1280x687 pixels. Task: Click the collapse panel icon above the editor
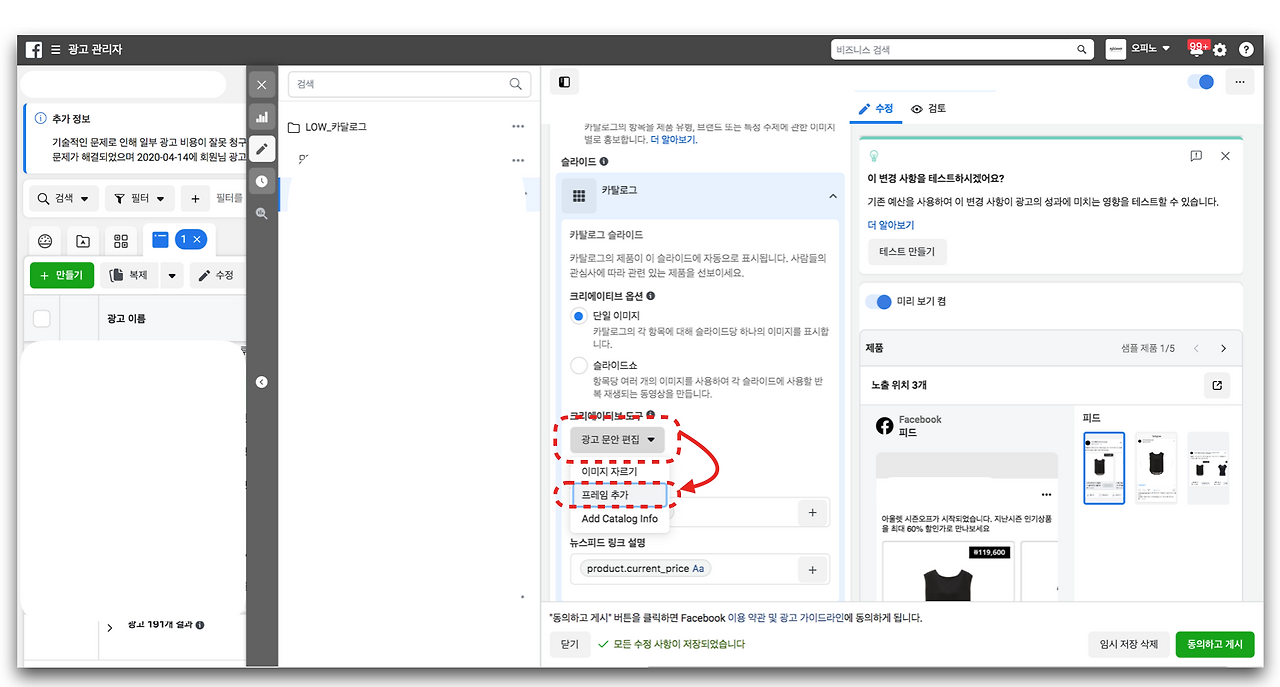(564, 82)
